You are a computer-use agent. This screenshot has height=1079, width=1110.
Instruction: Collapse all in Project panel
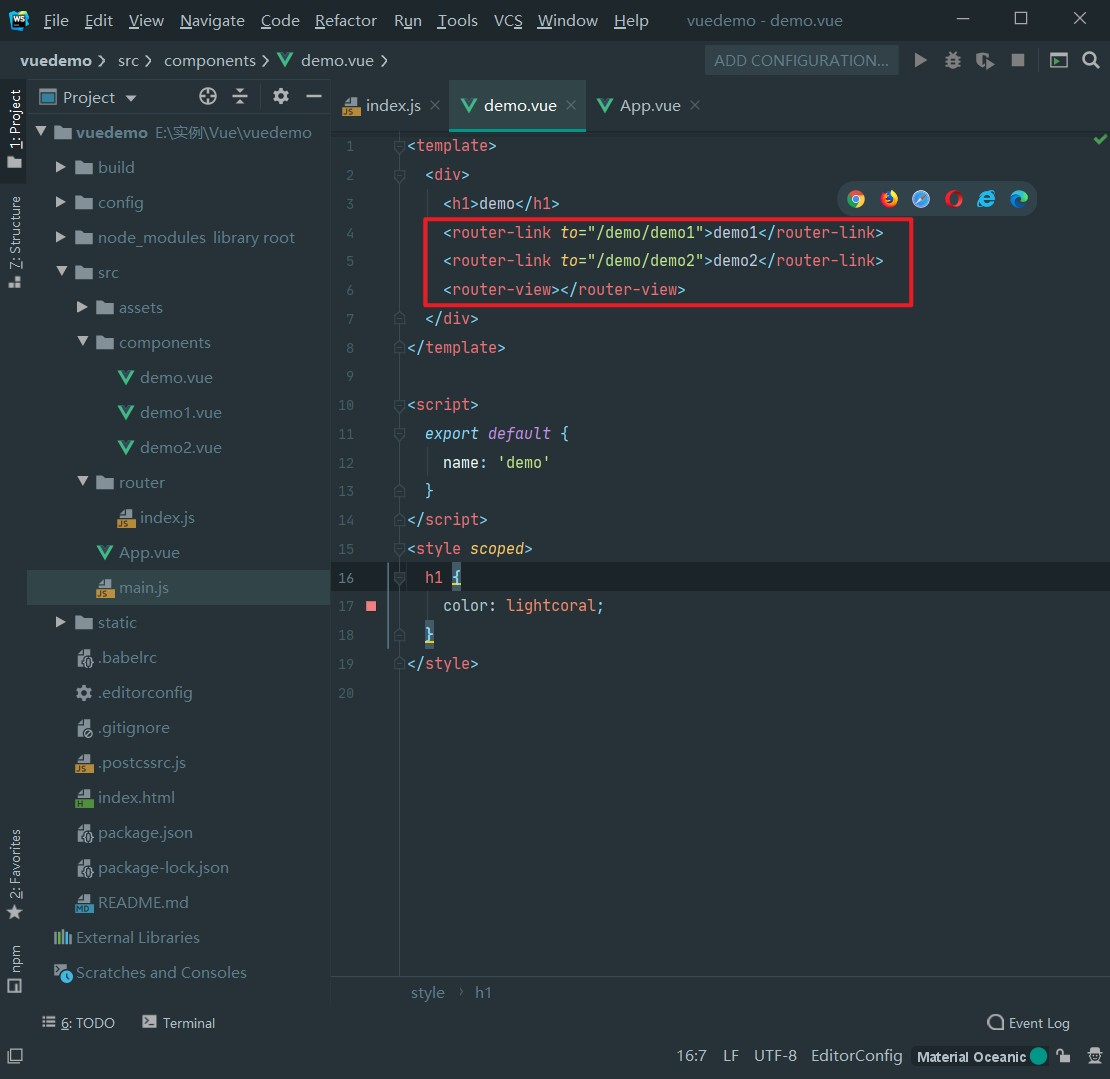(240, 96)
